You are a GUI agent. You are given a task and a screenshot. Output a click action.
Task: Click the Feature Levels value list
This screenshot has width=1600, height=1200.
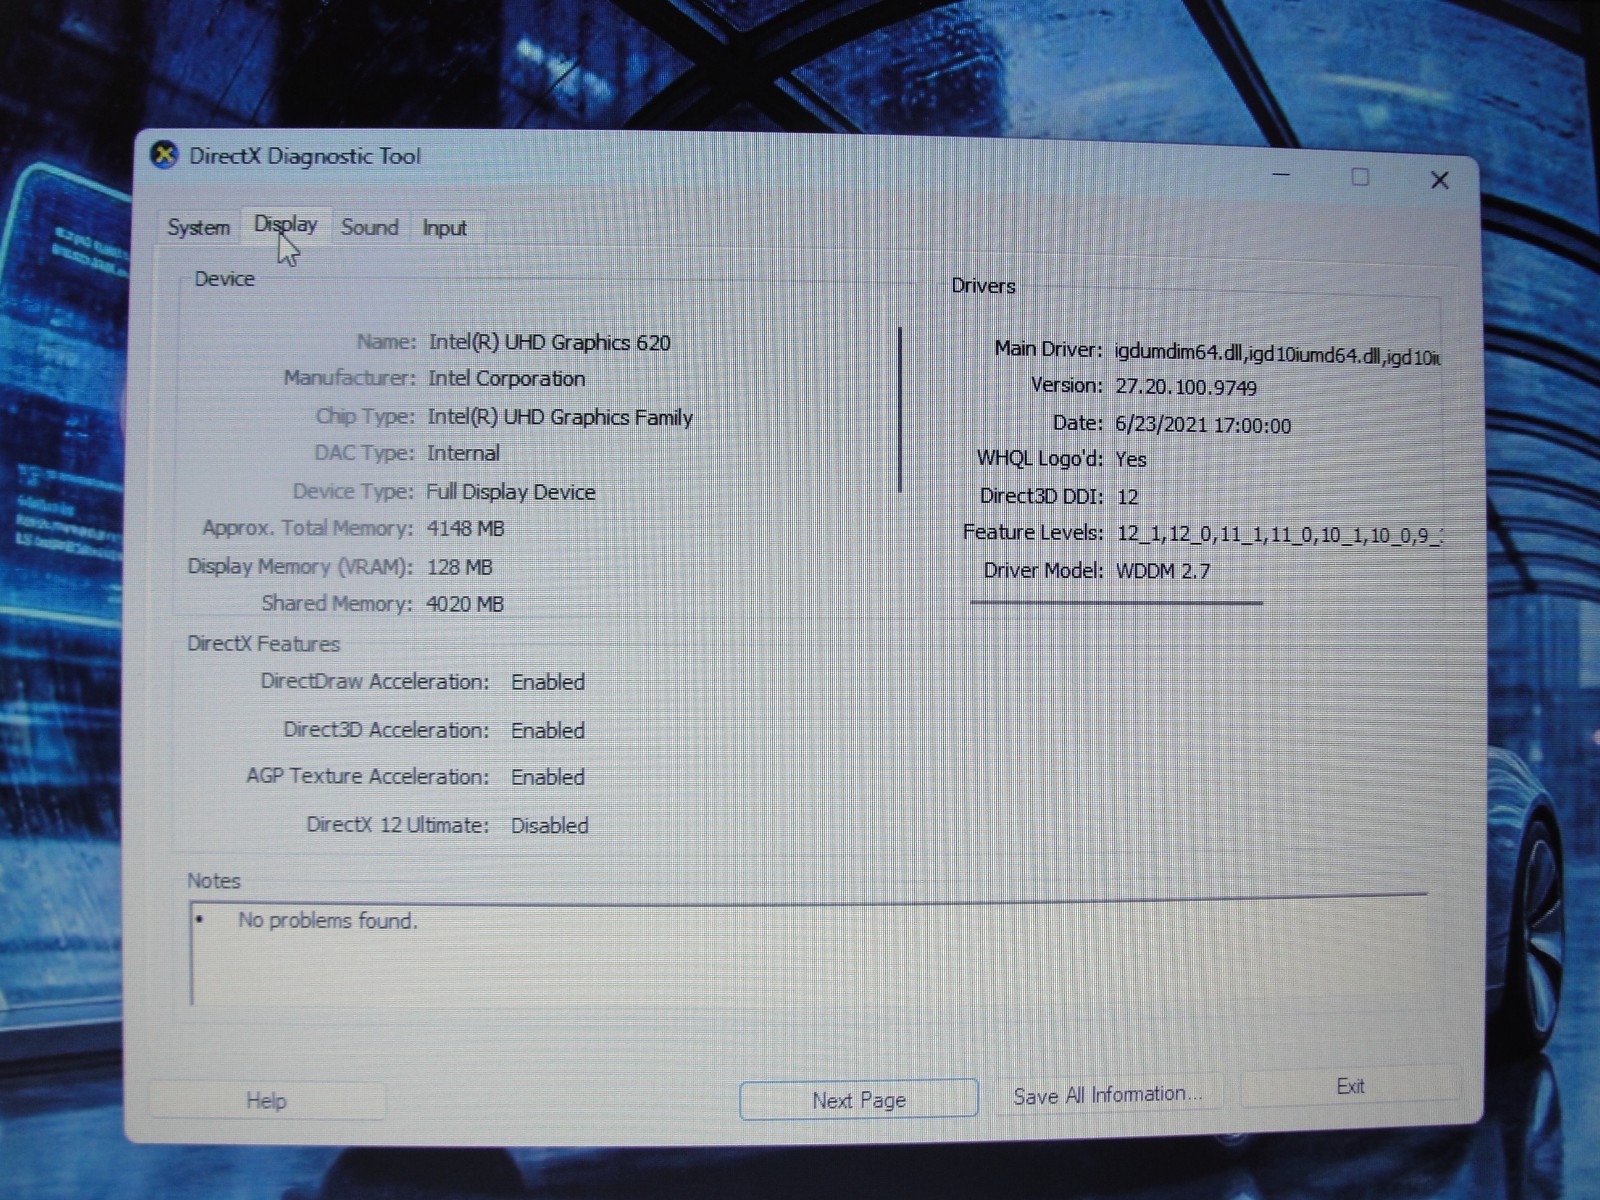(x=1279, y=534)
